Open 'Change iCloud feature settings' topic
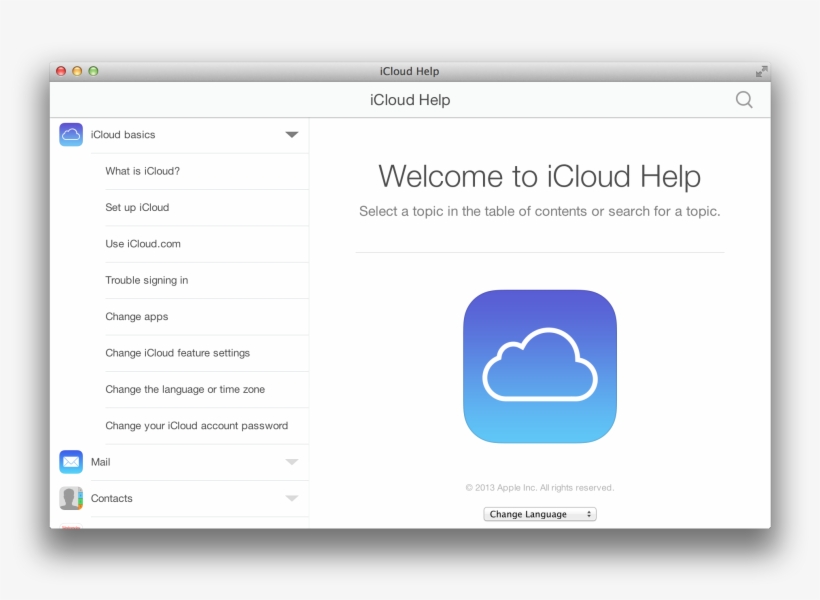Image resolution: width=820 pixels, height=600 pixels. pyautogui.click(x=207, y=353)
